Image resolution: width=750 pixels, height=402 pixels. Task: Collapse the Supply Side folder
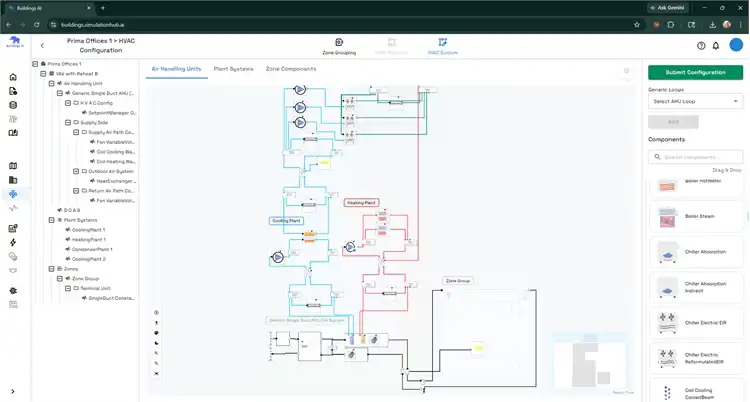pos(67,123)
